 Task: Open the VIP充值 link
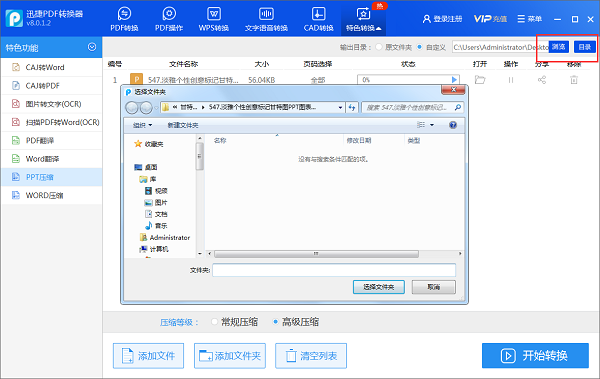(490, 19)
